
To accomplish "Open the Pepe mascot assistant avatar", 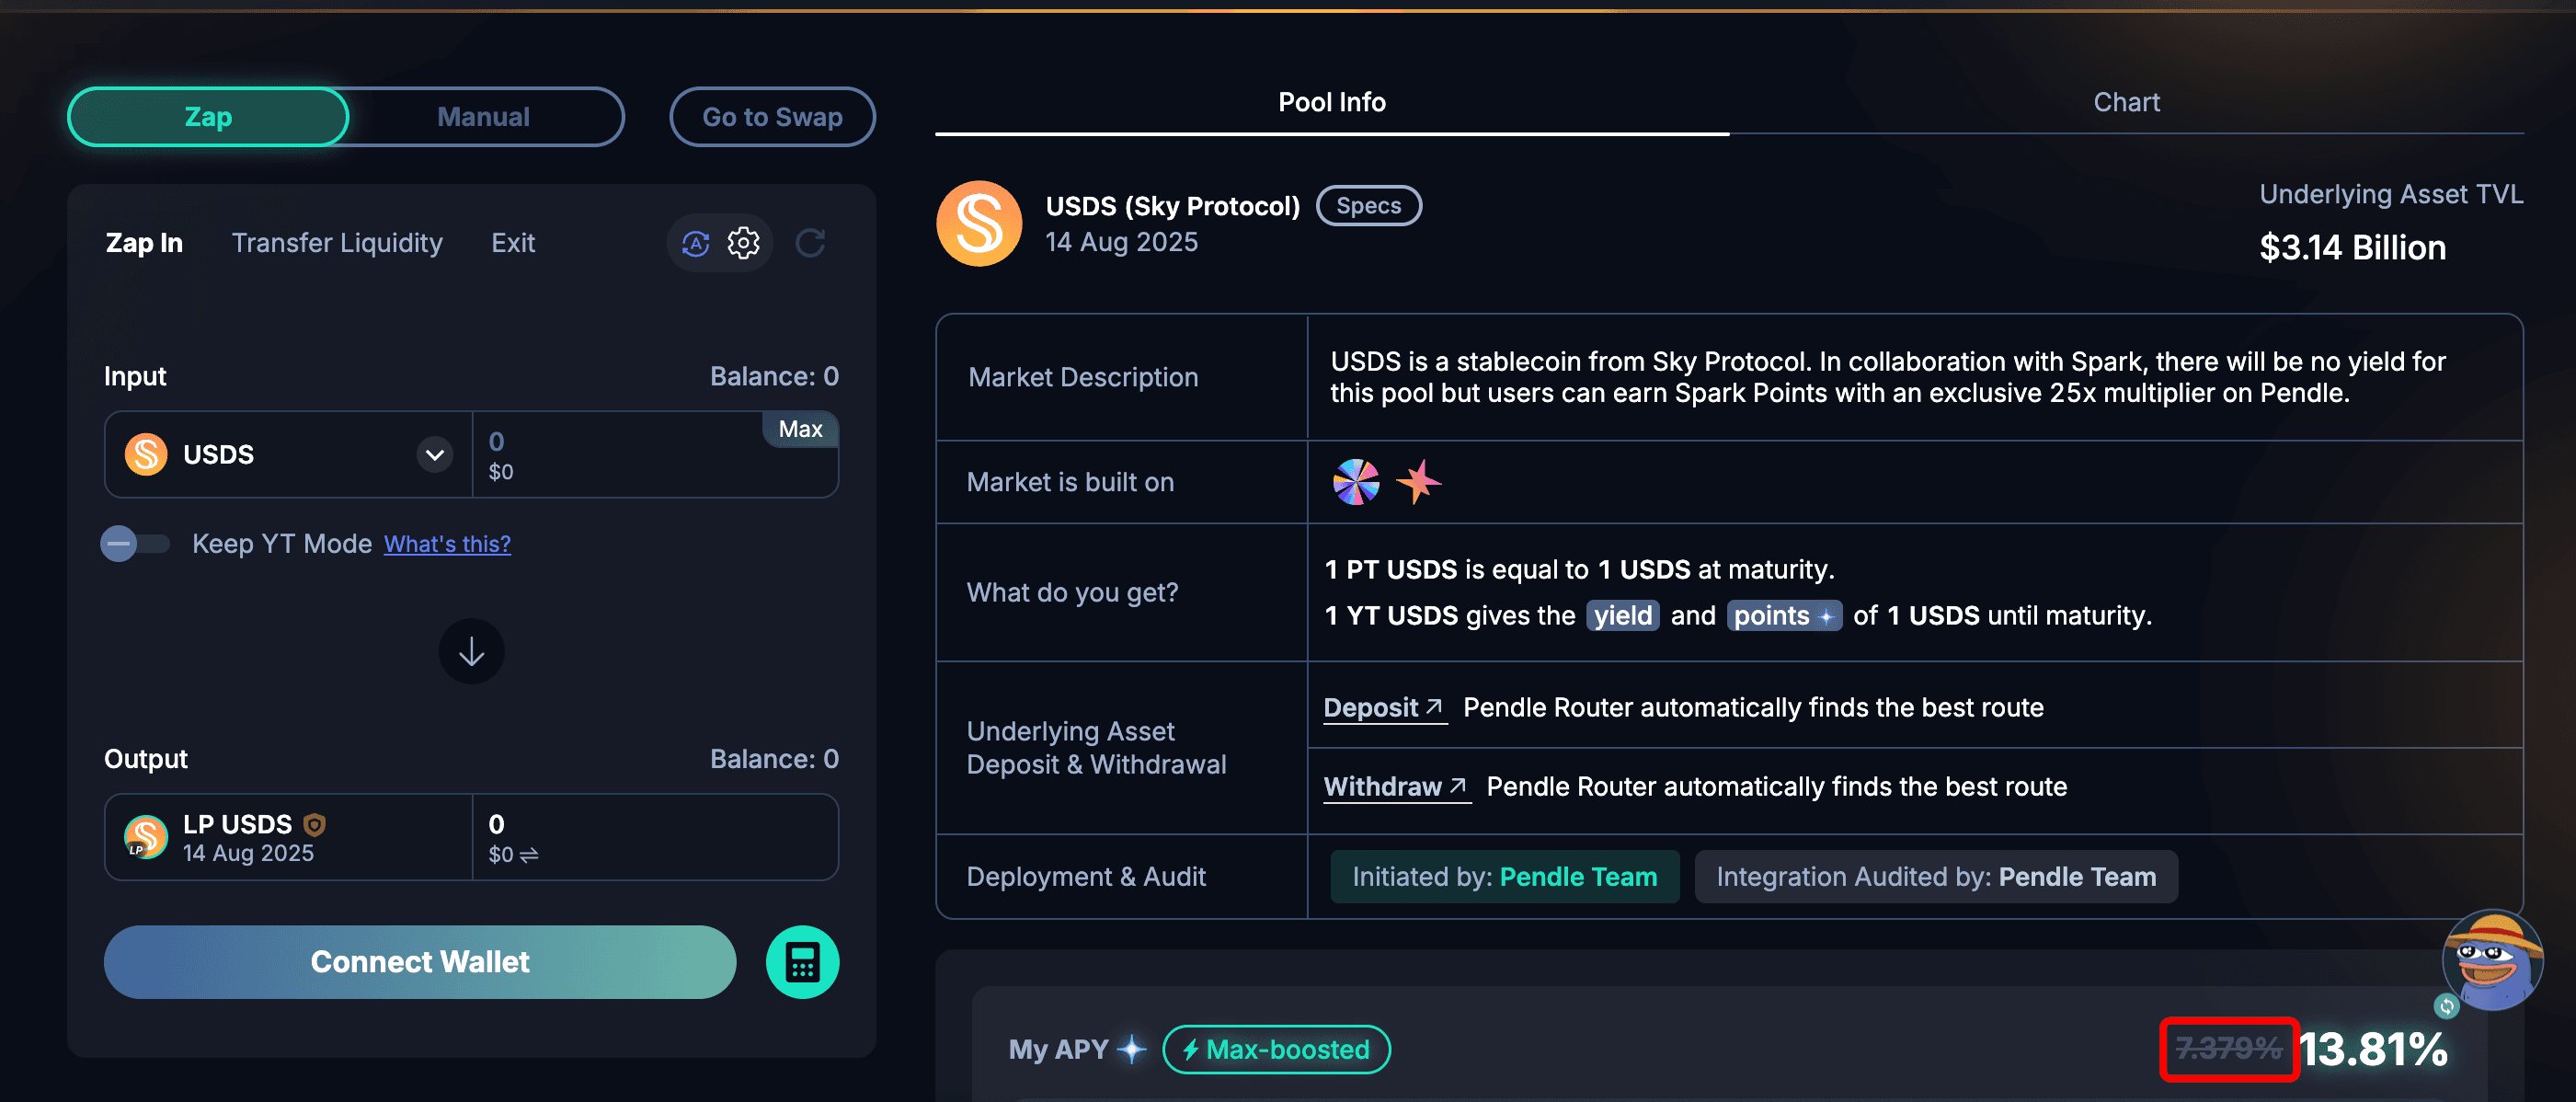I will [2492, 962].
